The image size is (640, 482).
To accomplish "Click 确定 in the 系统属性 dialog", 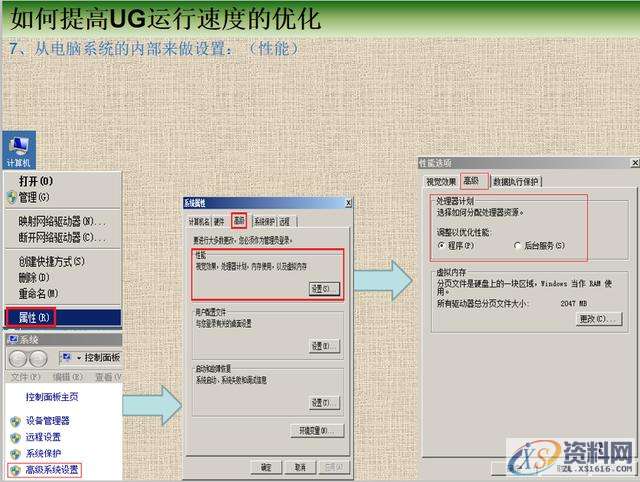I will pyautogui.click(x=266, y=467).
